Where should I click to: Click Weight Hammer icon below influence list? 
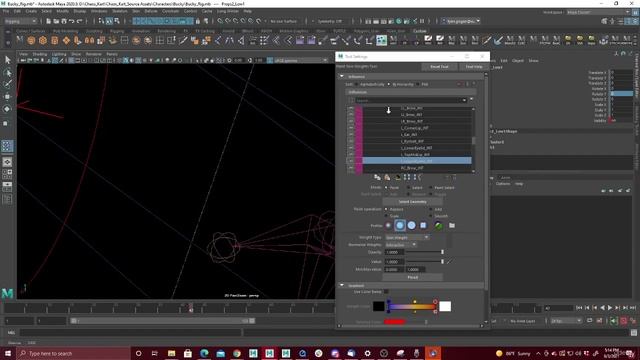[397, 177]
